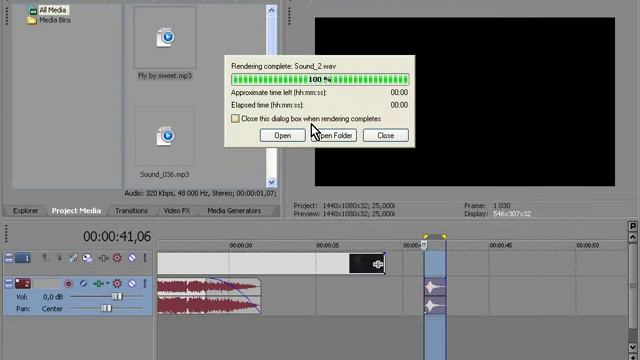Select audio track number 2 badge

tap(23, 283)
